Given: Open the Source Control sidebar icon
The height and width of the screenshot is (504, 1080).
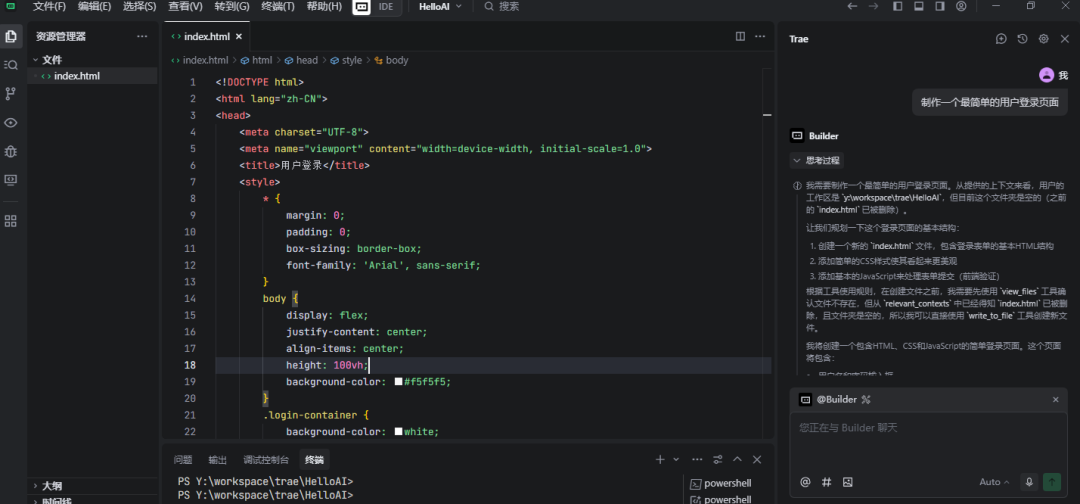Looking at the screenshot, I should (10, 93).
